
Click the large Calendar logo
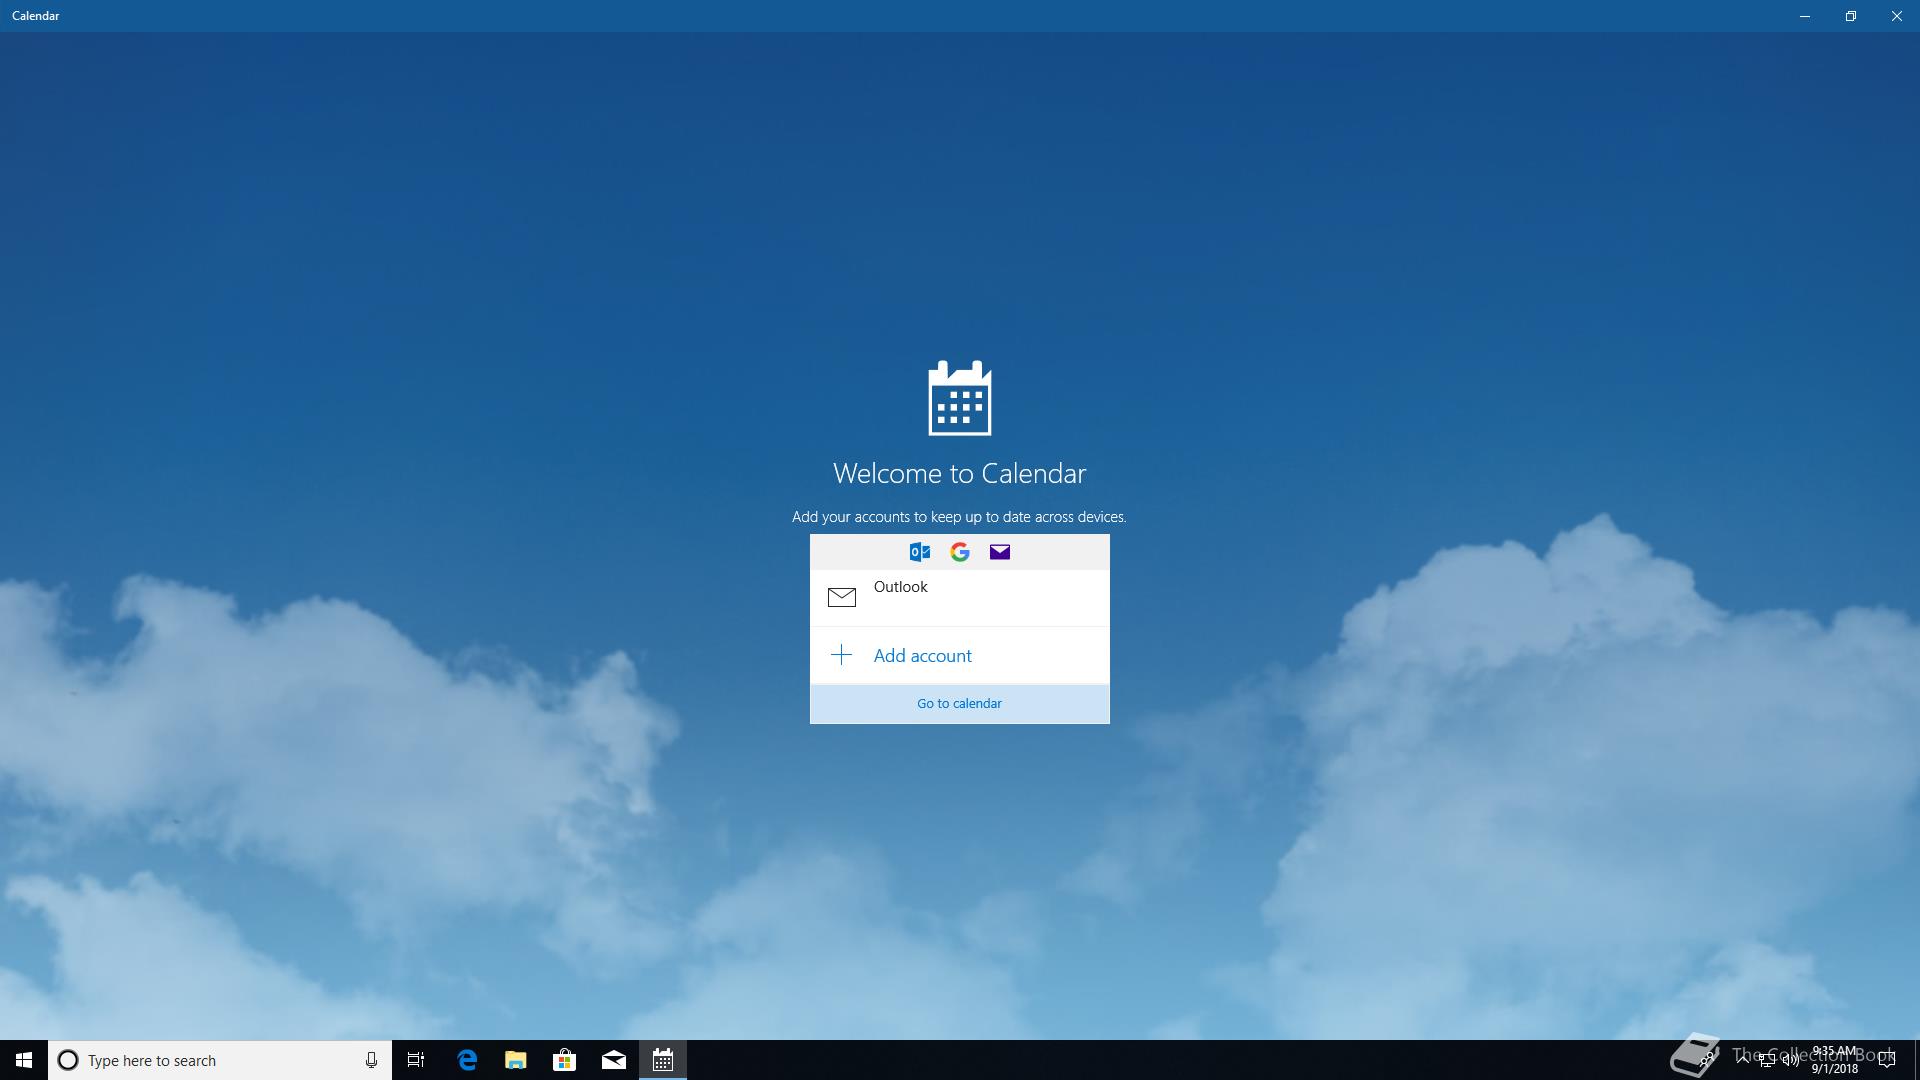point(960,398)
